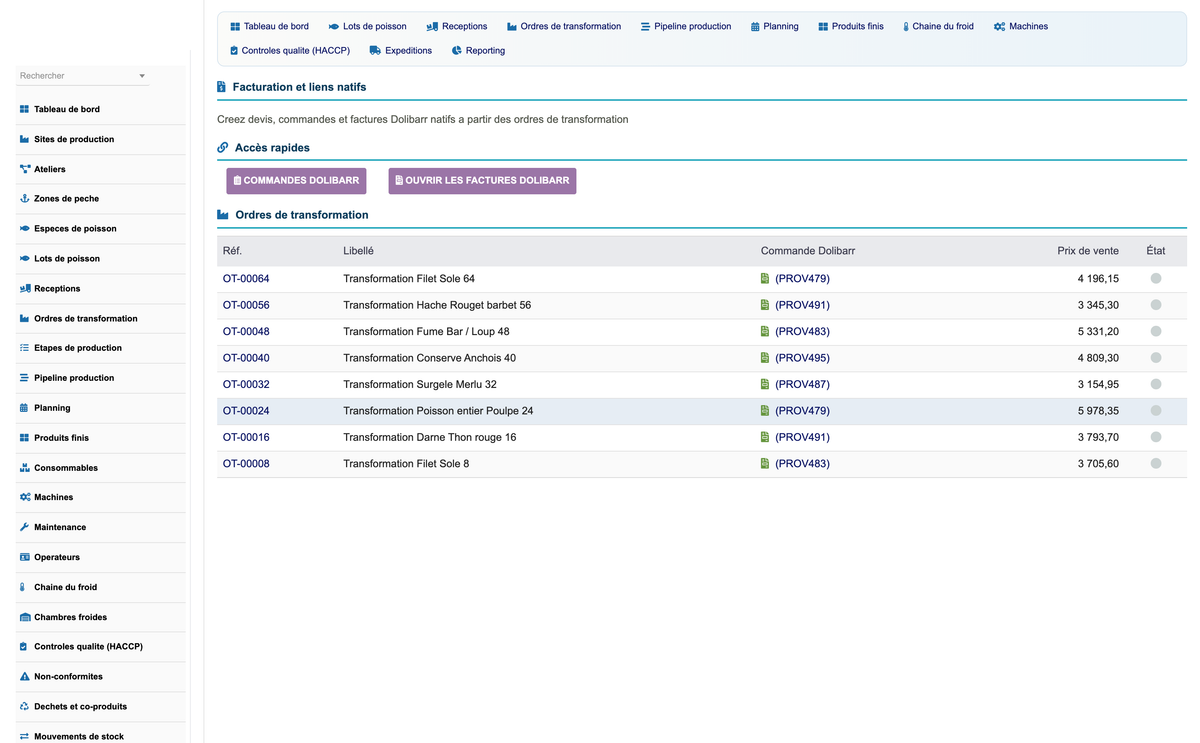
Task: Click the Zones de peche anchor icon
Action: point(24,199)
